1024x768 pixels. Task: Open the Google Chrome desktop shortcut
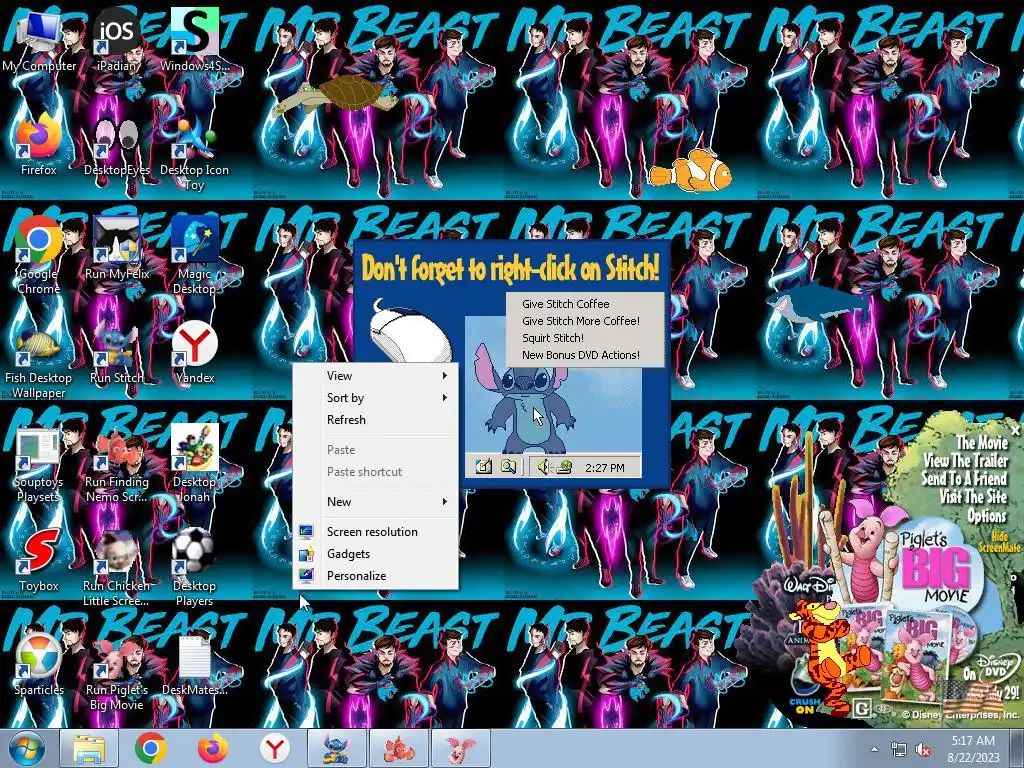coord(38,255)
